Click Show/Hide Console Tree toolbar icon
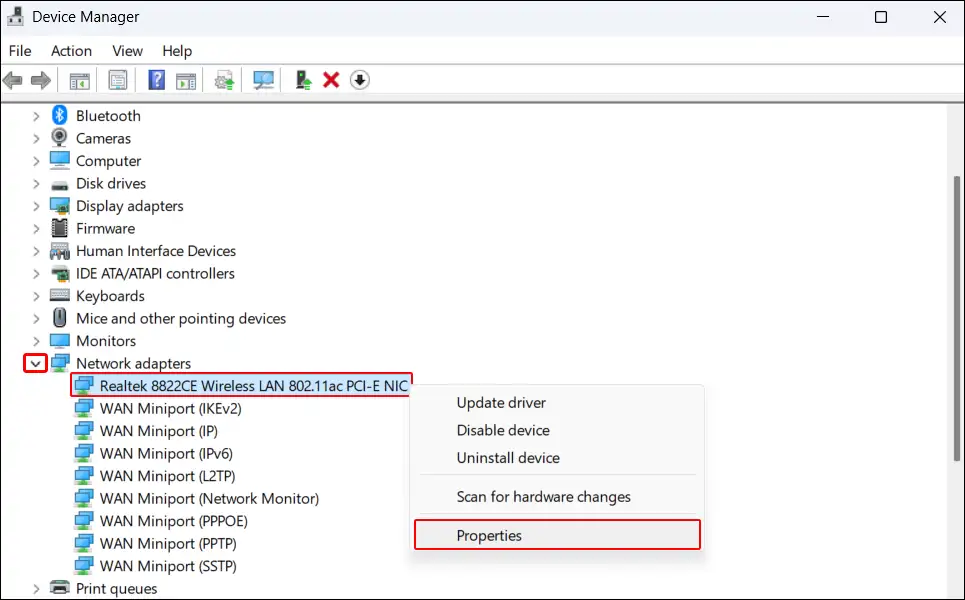Screen dimensions: 965x600 pyautogui.click(x=79, y=80)
